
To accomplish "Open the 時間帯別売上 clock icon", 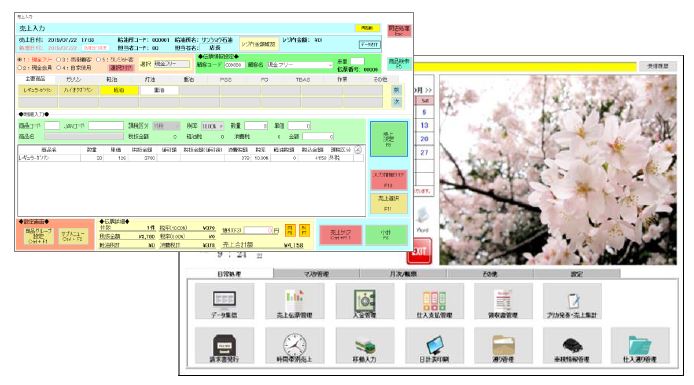I will tap(294, 346).
